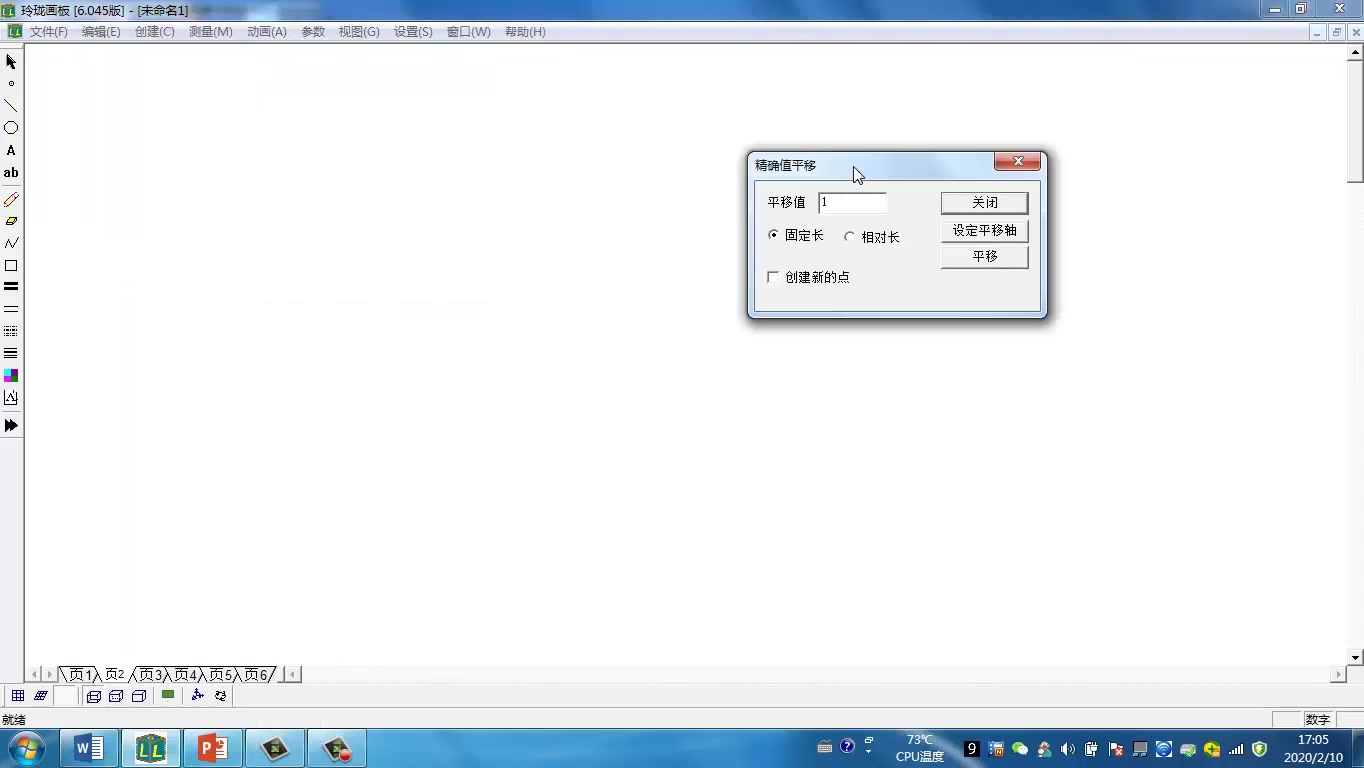Open the 测量(M) menu

(210, 32)
